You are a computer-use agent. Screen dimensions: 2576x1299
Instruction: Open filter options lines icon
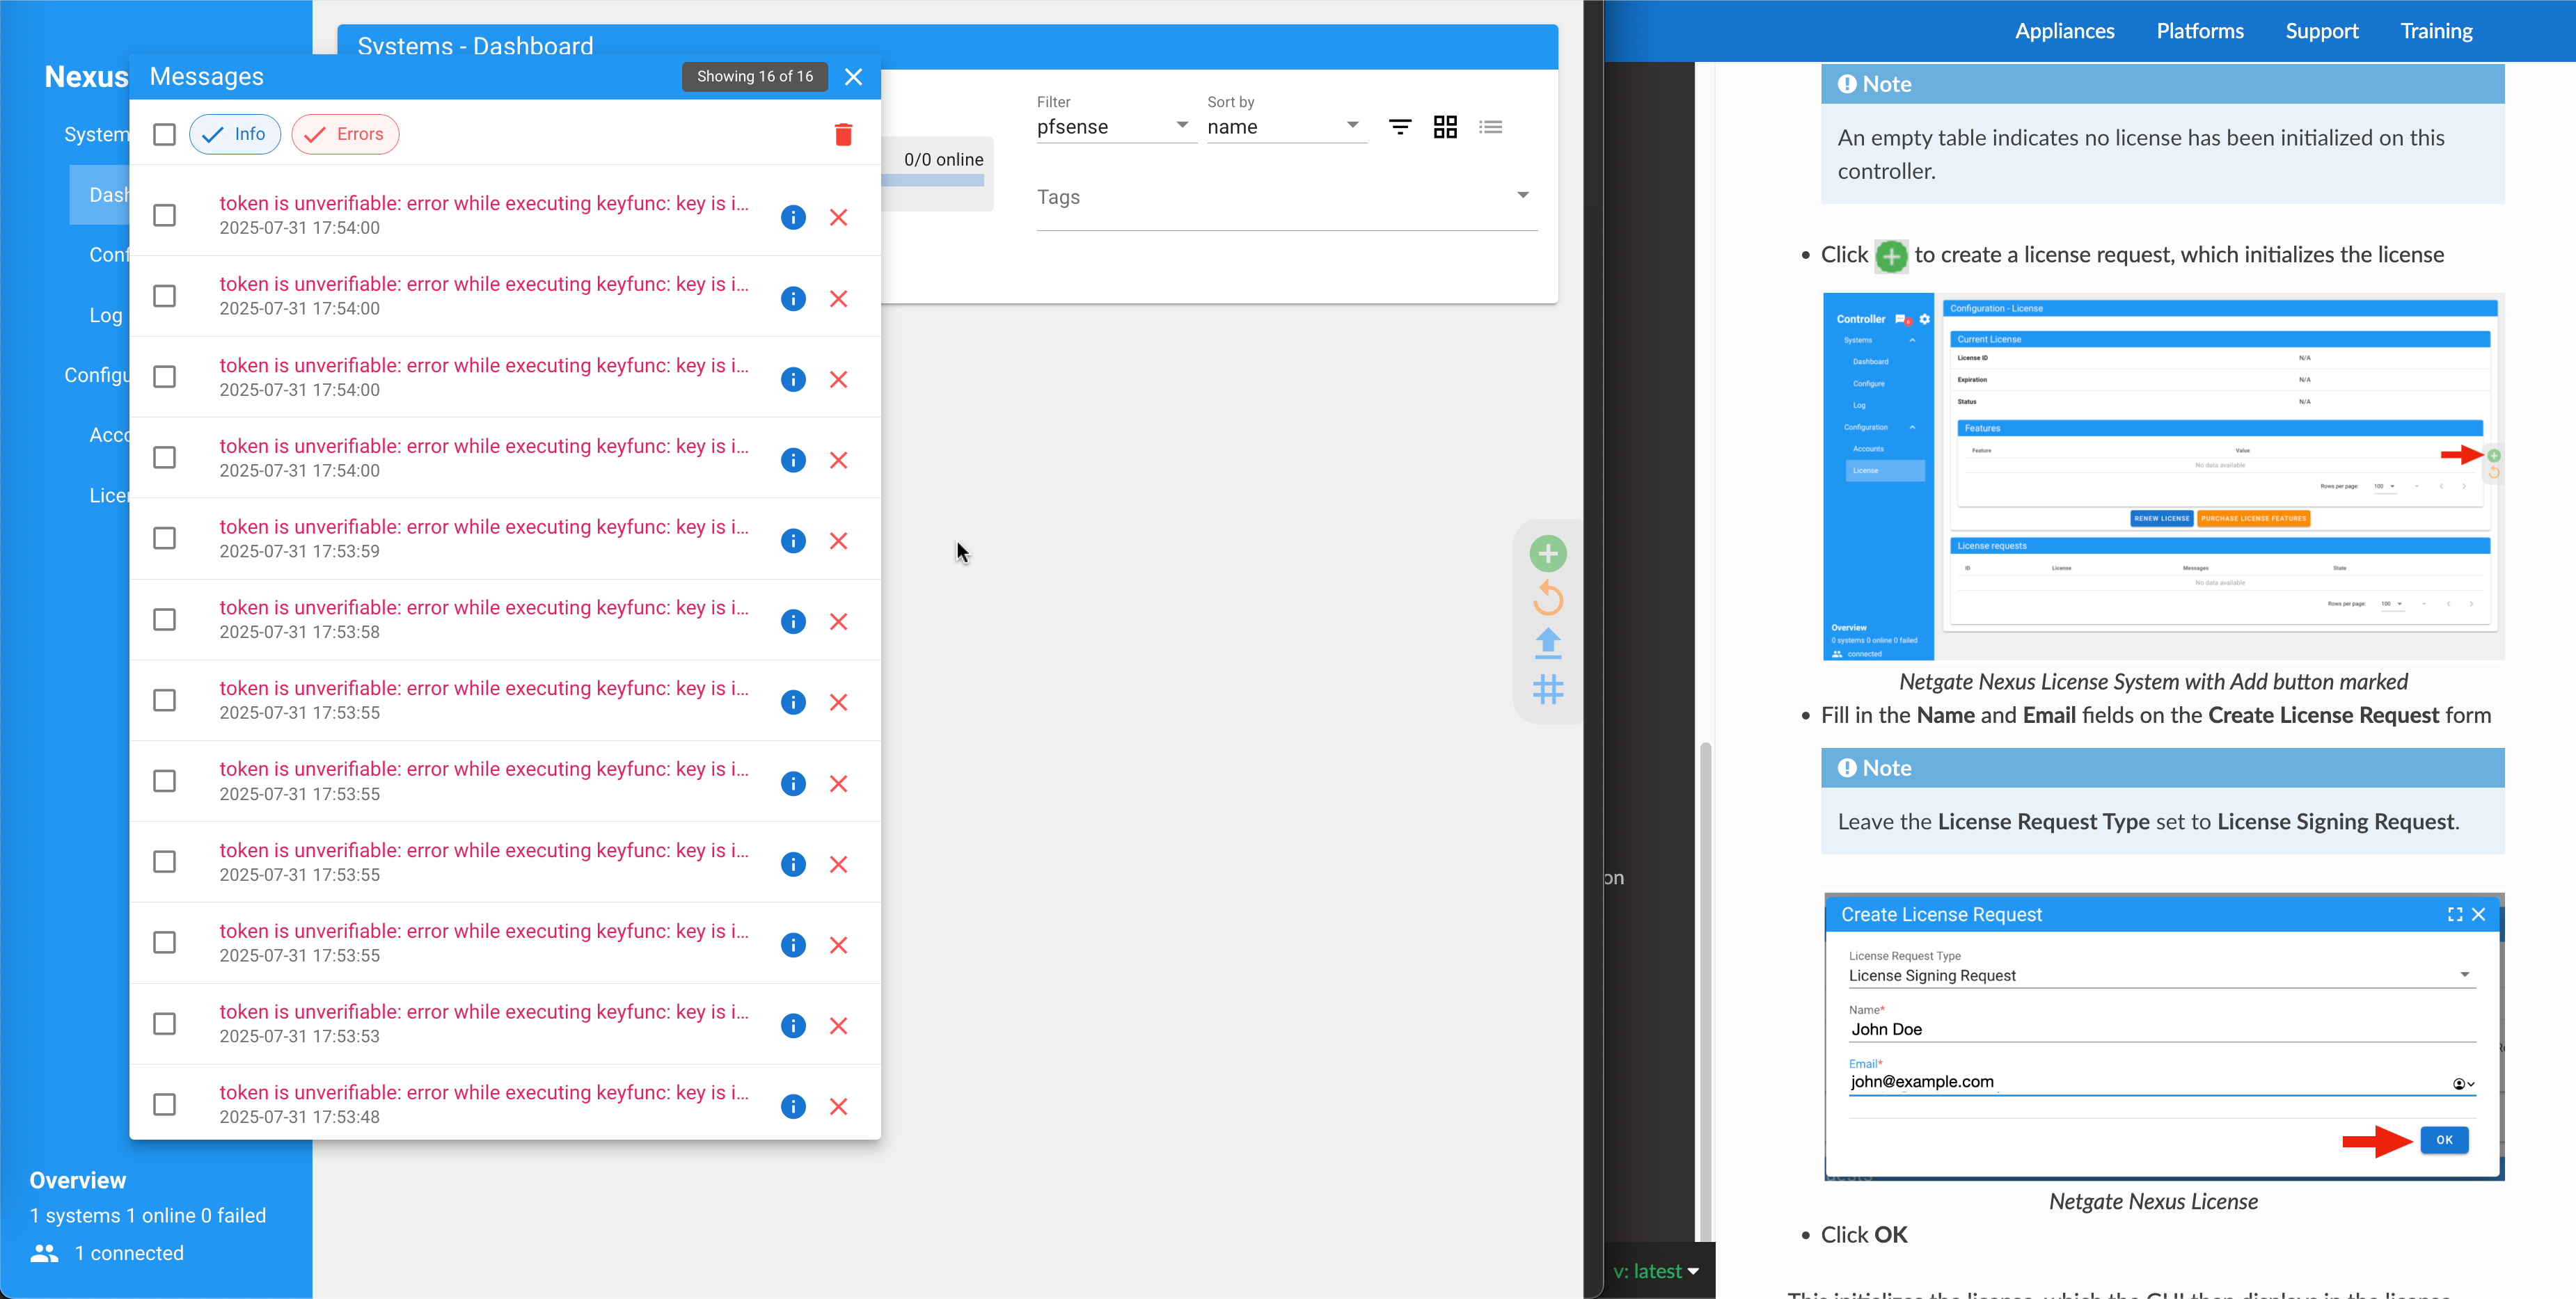pyautogui.click(x=1400, y=127)
